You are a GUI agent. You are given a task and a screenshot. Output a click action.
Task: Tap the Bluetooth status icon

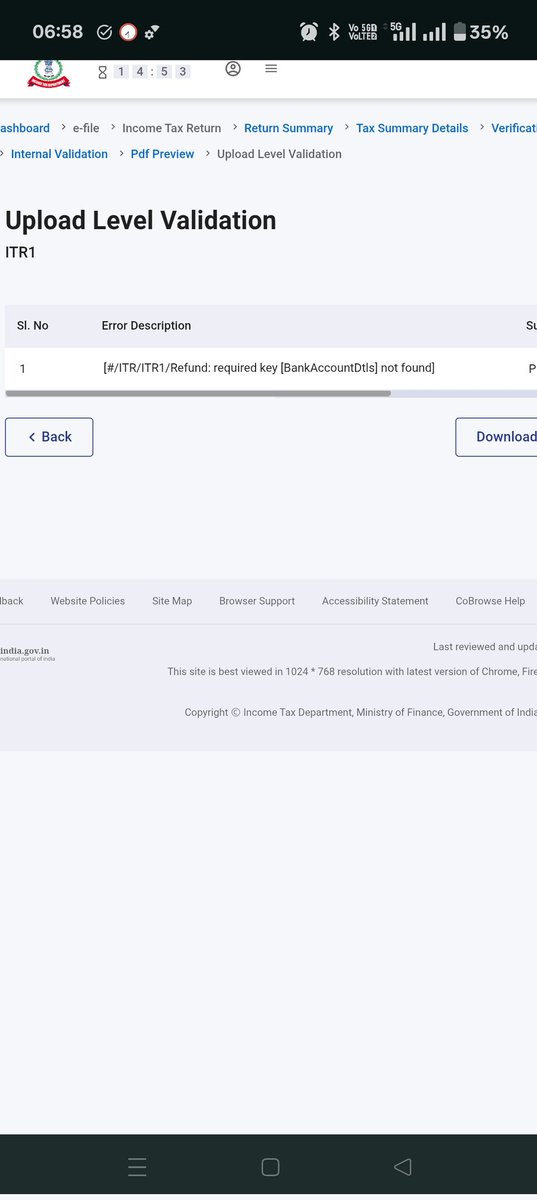pos(334,32)
